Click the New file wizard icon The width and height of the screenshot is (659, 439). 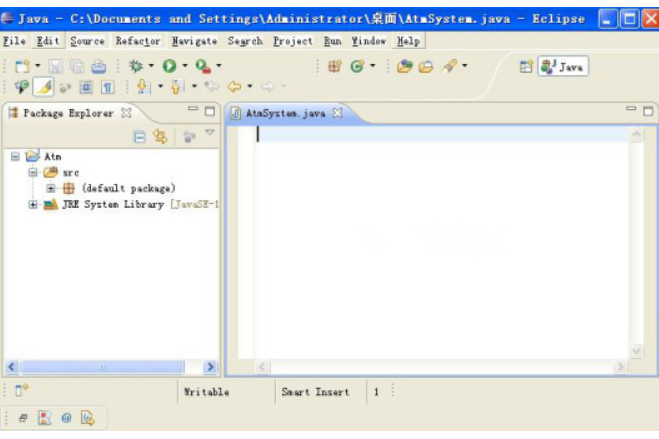click(x=22, y=66)
